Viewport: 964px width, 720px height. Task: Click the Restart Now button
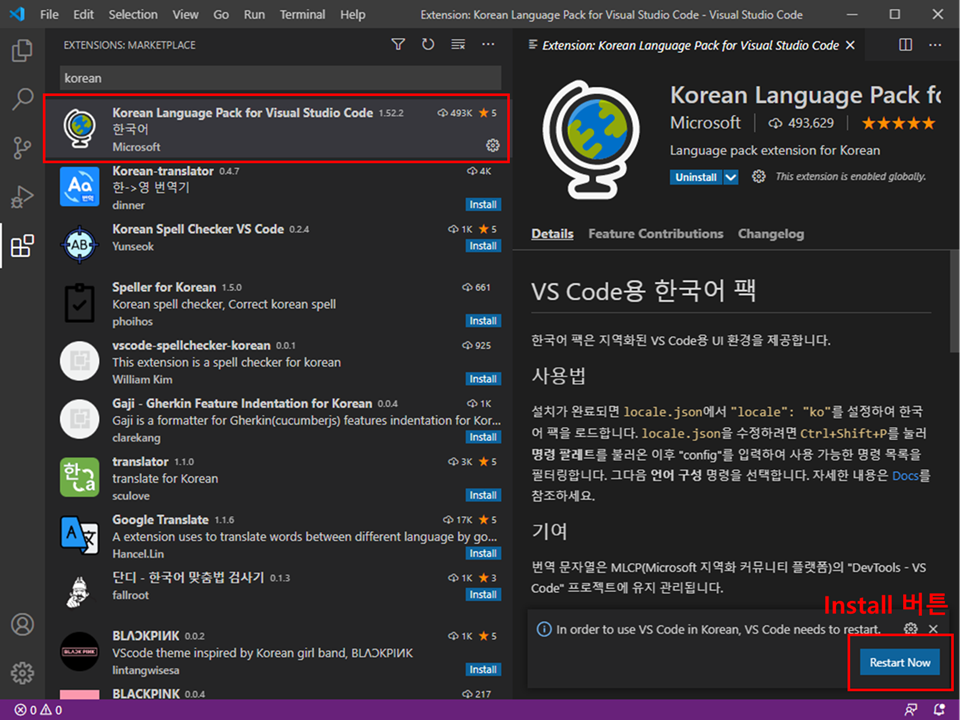[x=899, y=662]
